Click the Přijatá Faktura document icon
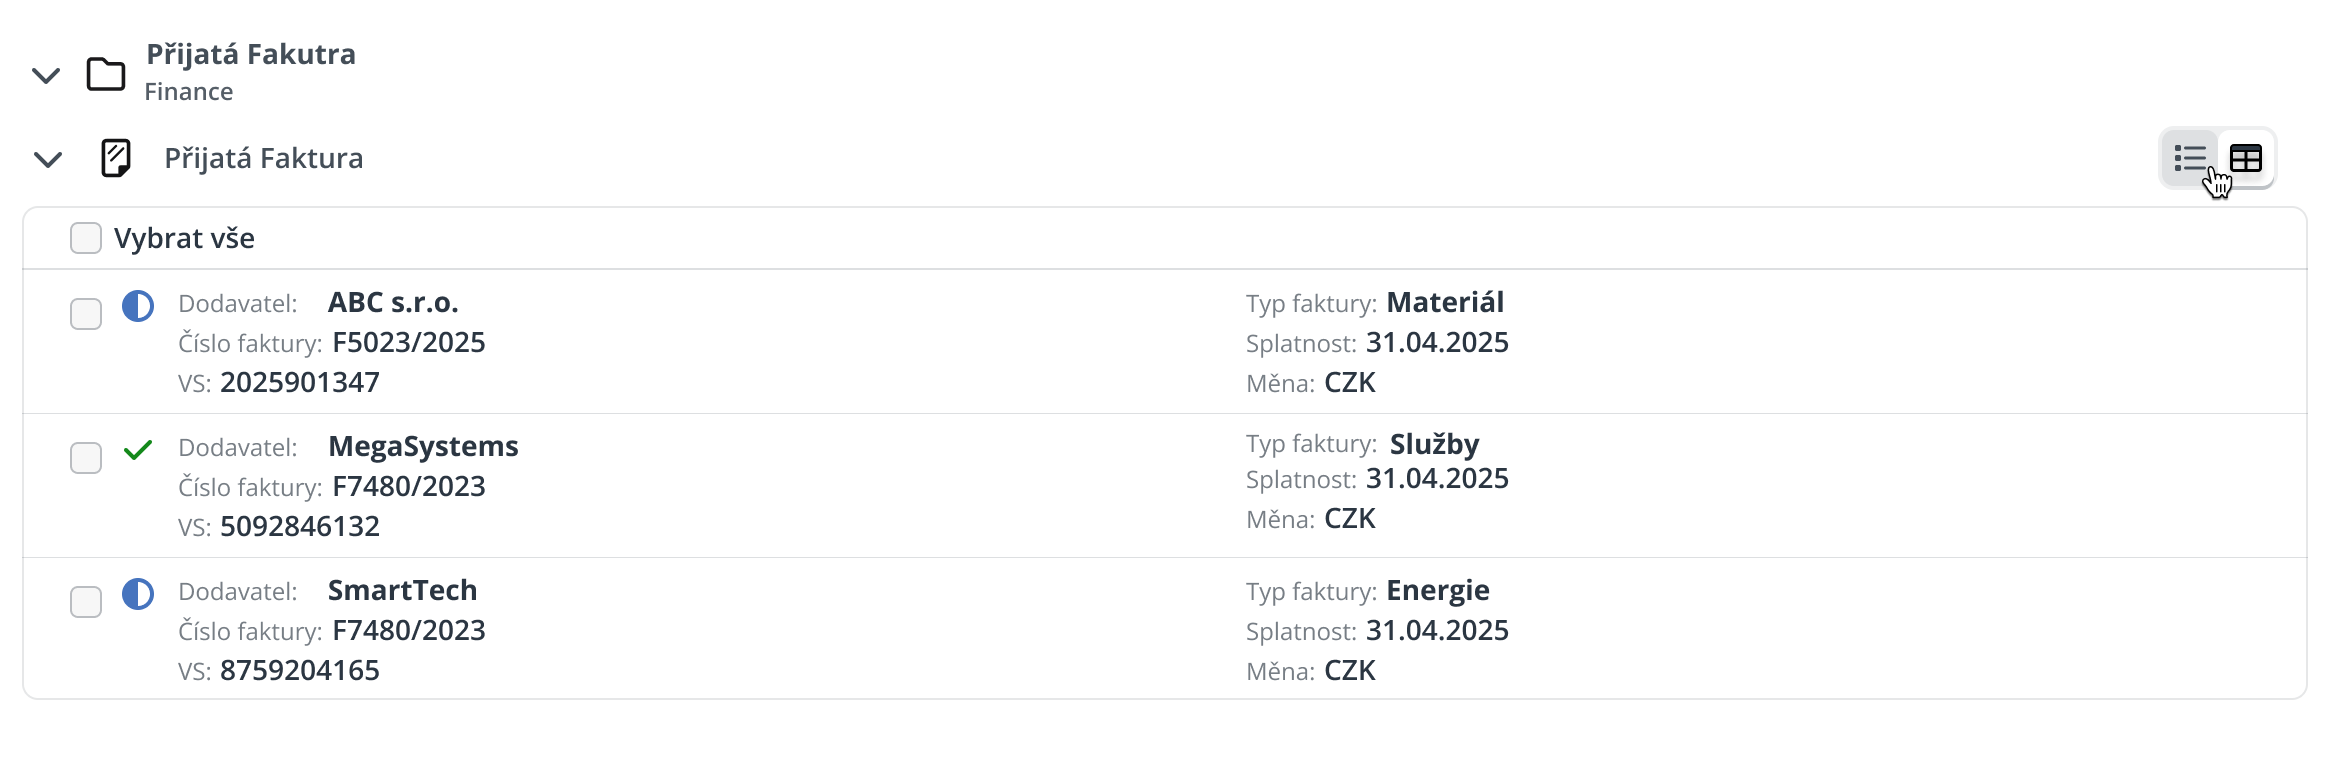The image size is (2330, 760). [116, 158]
